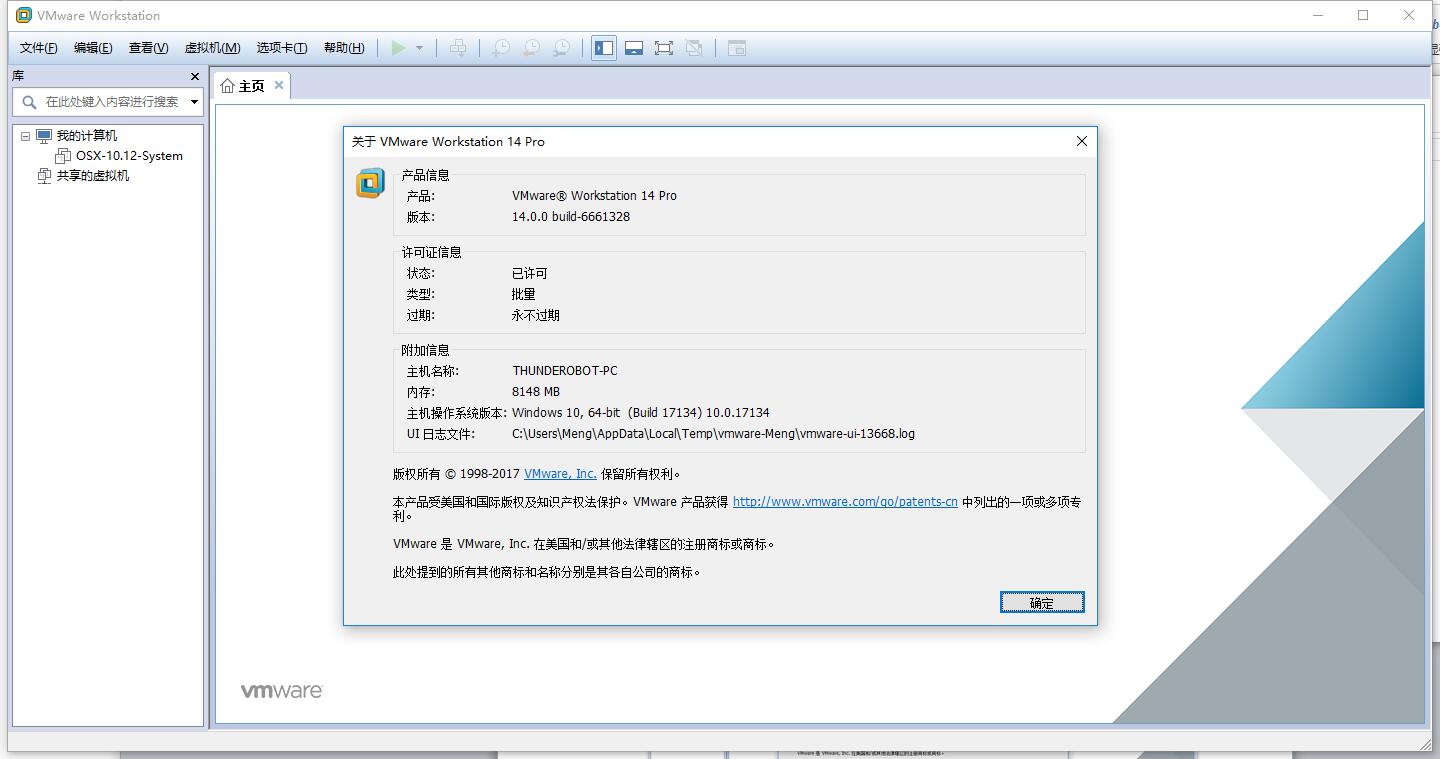Image resolution: width=1440 pixels, height=759 pixels.
Task: Click the shared VMs icon beside 共享的虚拟机
Action: (44, 176)
